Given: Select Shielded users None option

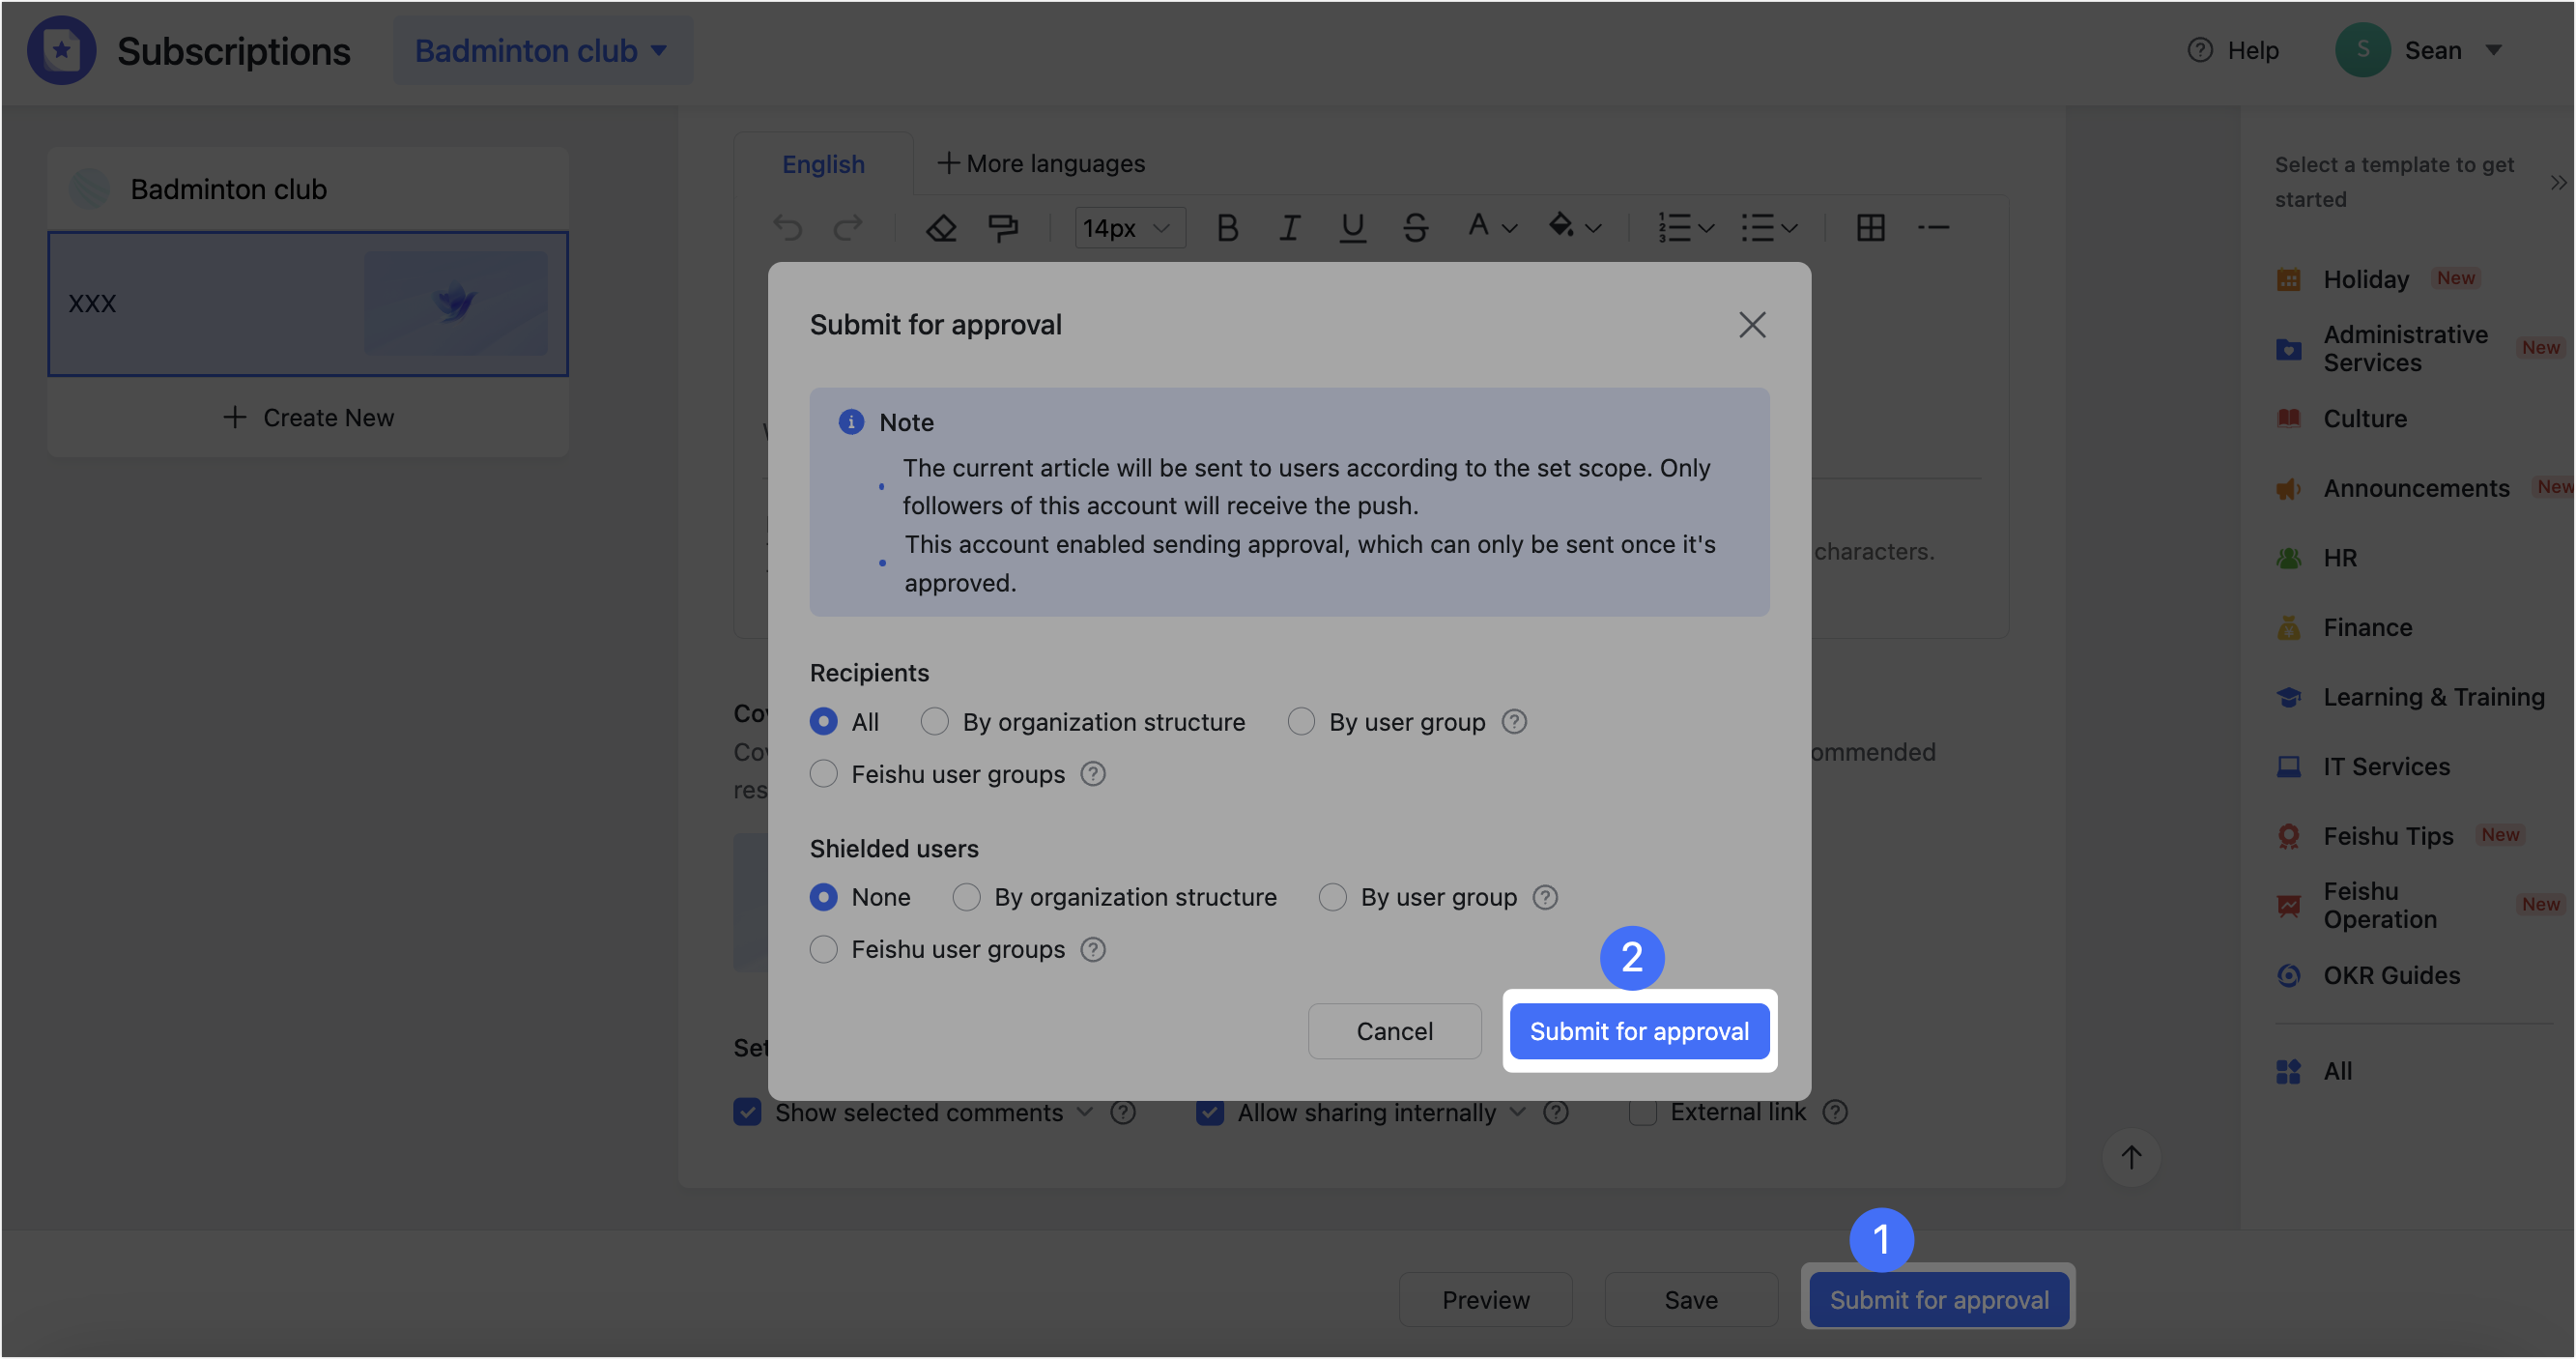Looking at the screenshot, I should (823, 896).
